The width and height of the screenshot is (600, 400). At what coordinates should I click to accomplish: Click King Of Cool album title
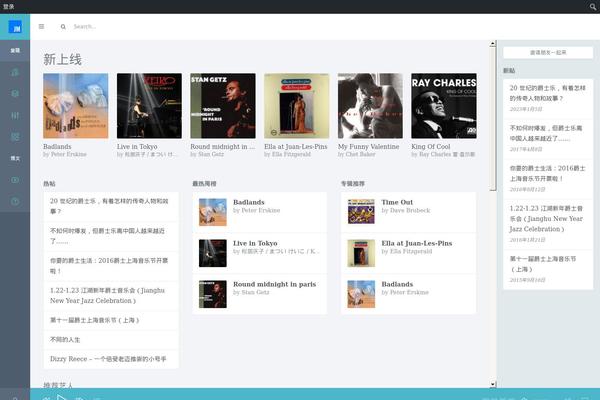431,147
